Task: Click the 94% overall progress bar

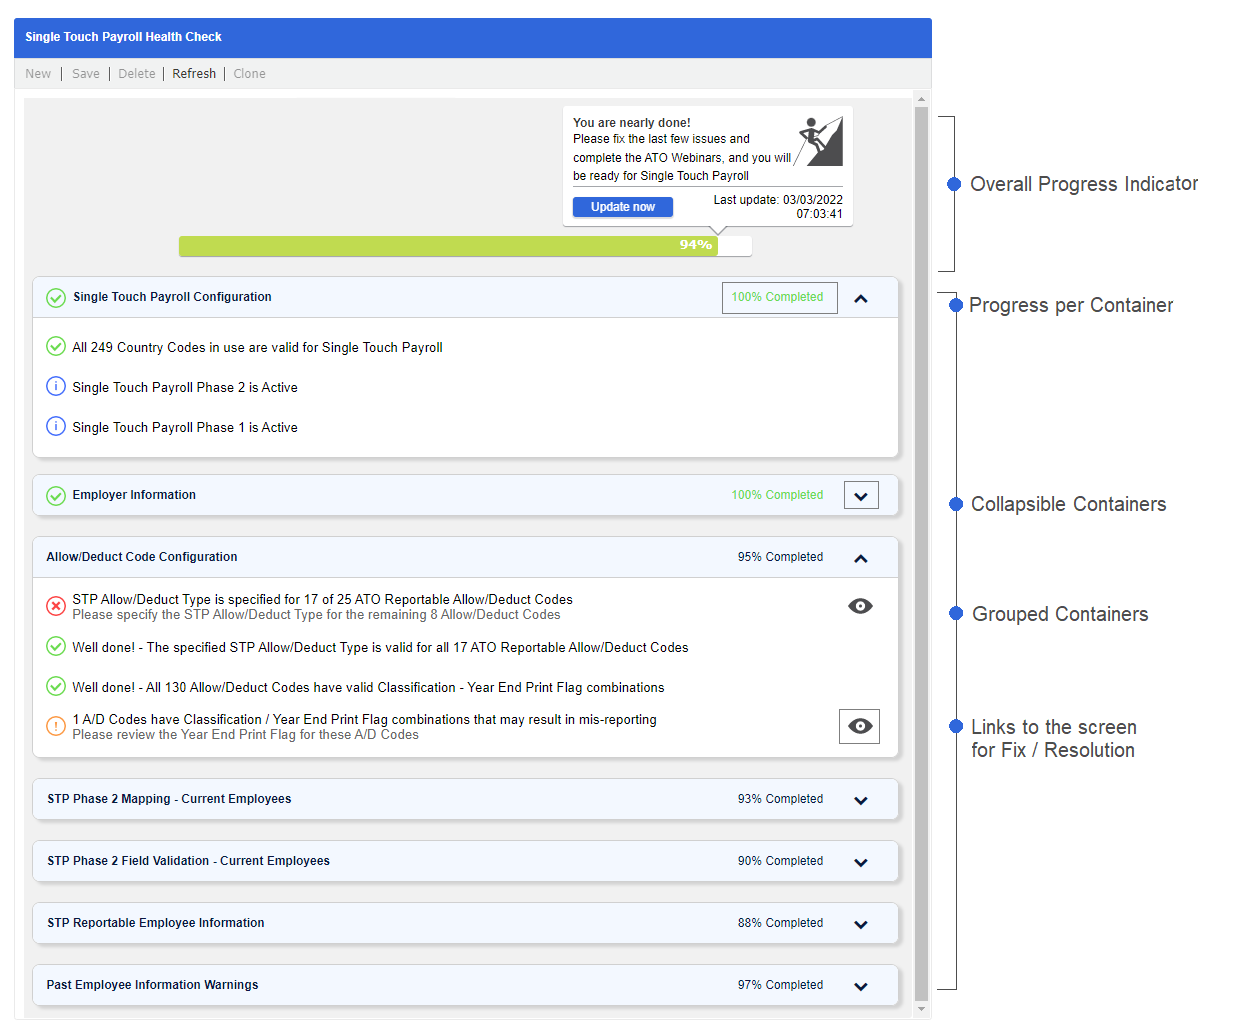Action: (465, 246)
